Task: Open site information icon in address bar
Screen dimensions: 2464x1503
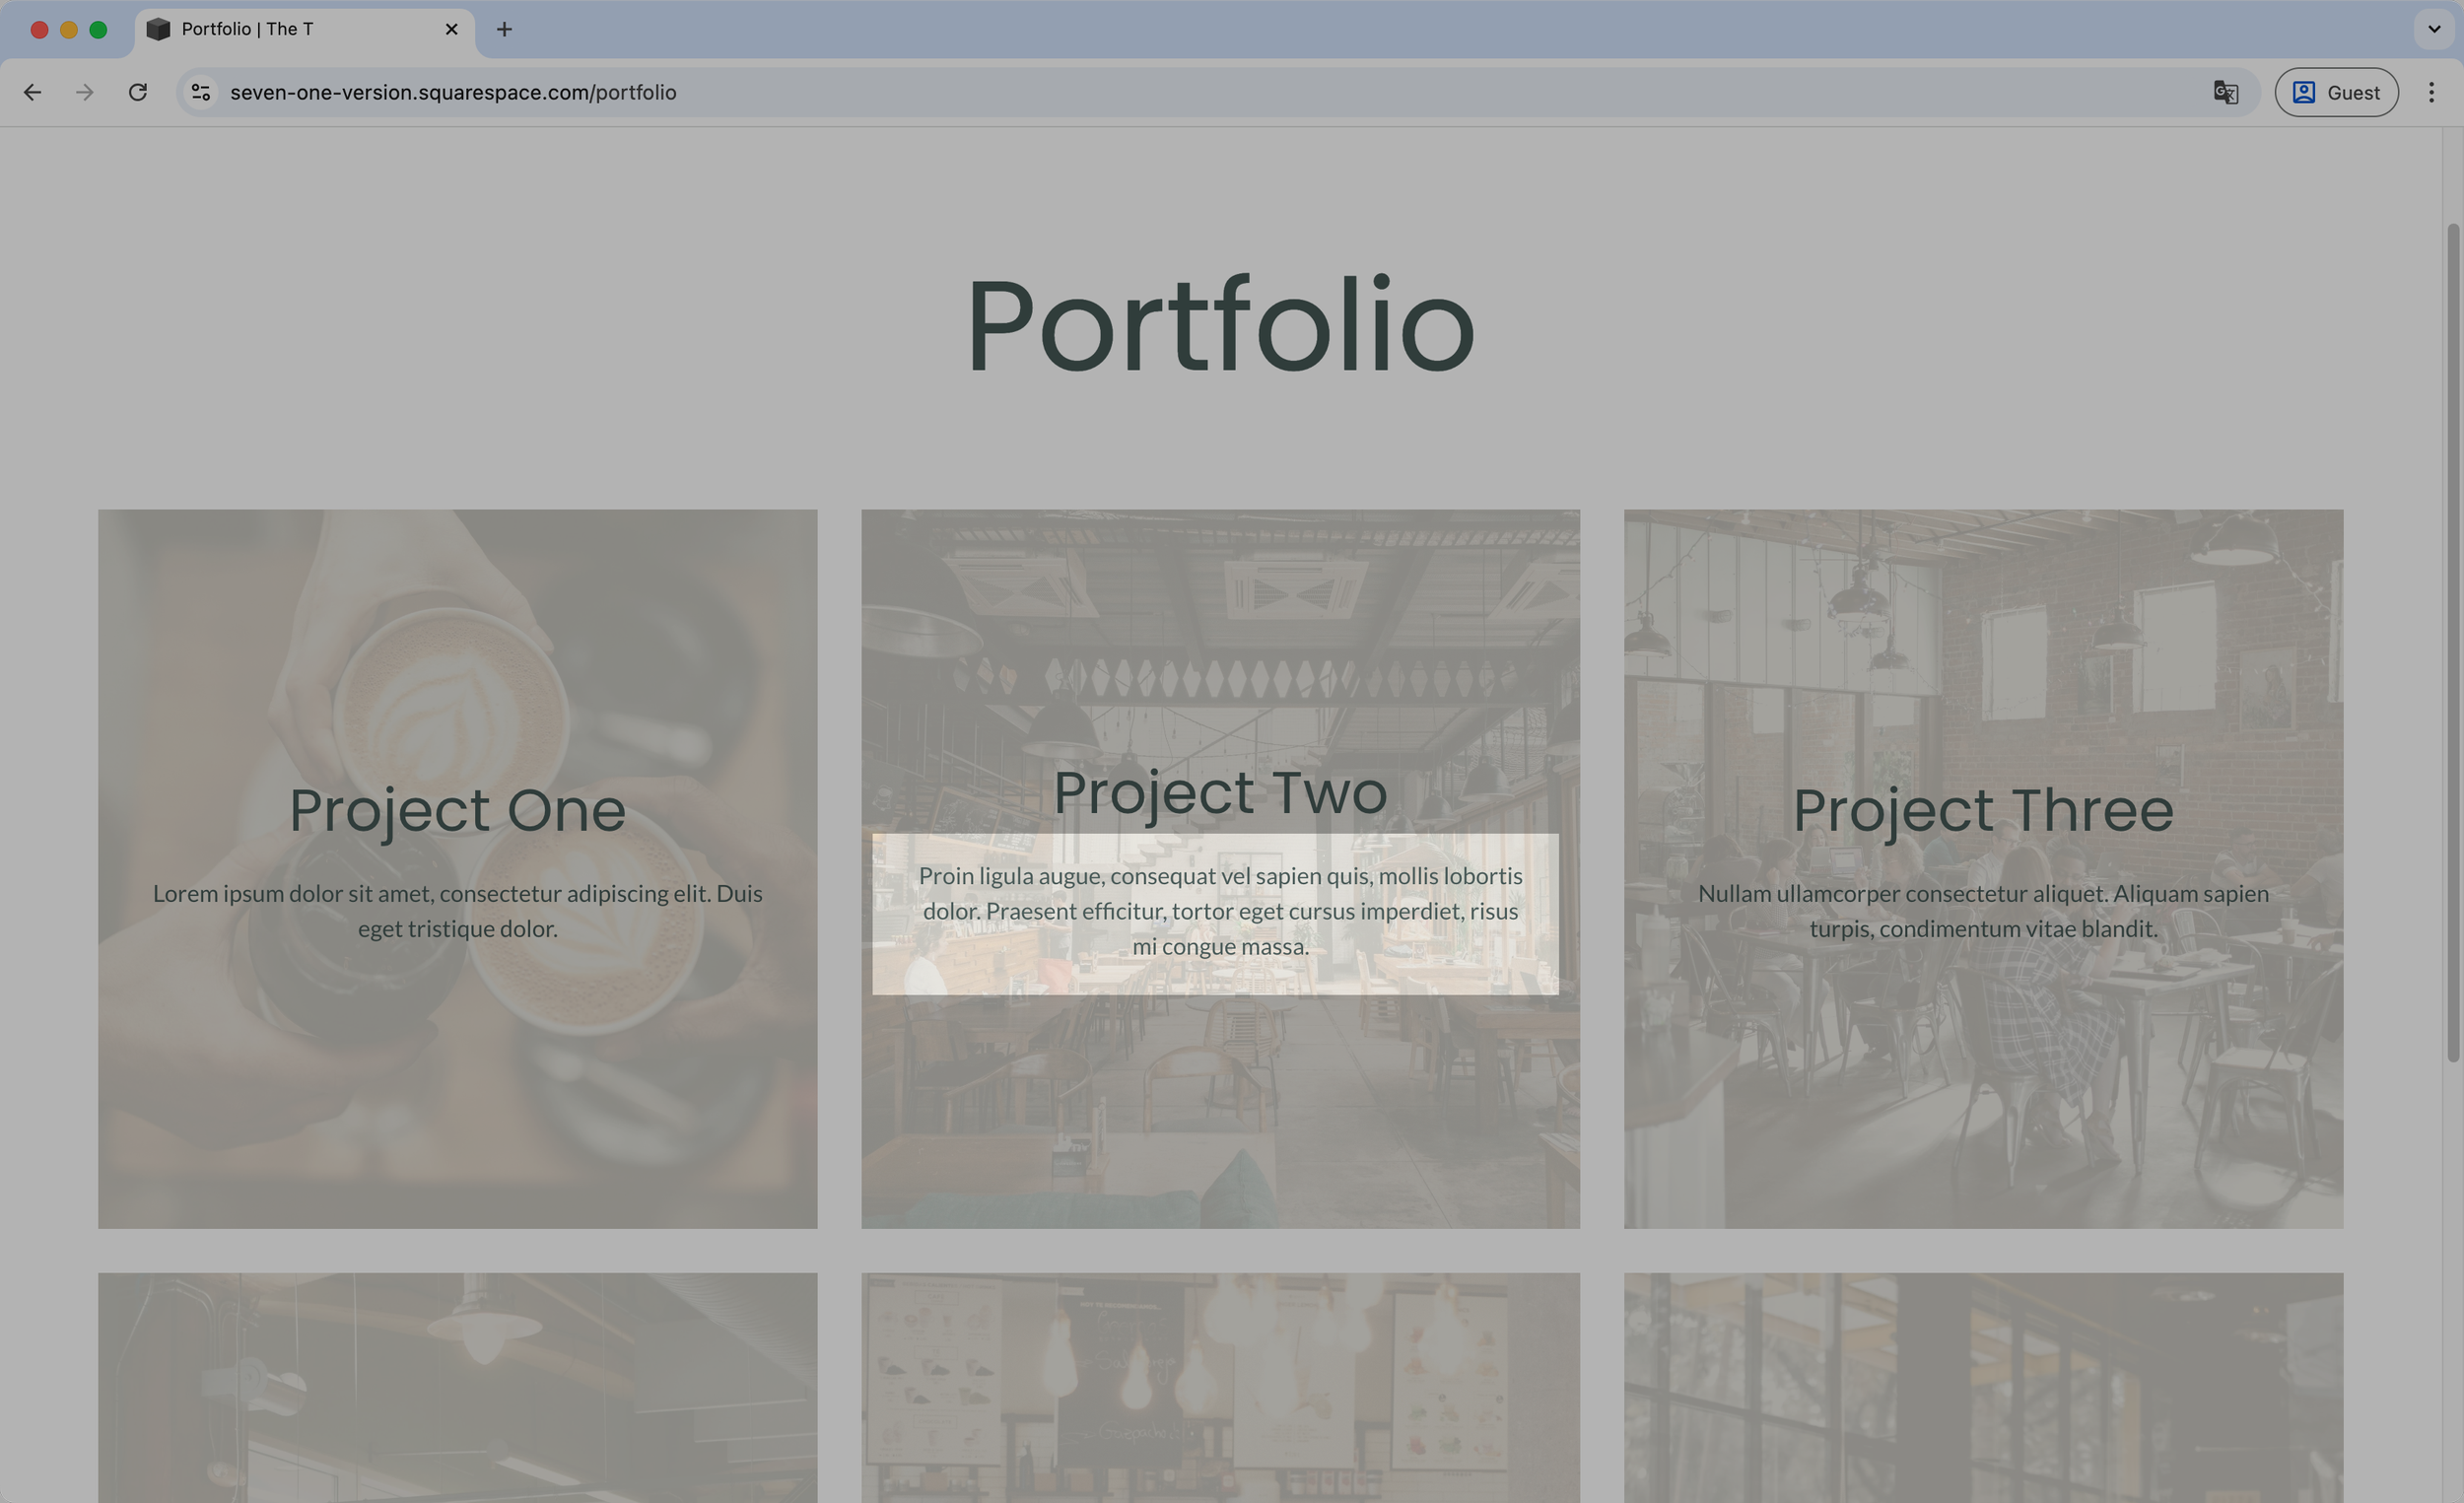Action: pos(201,92)
